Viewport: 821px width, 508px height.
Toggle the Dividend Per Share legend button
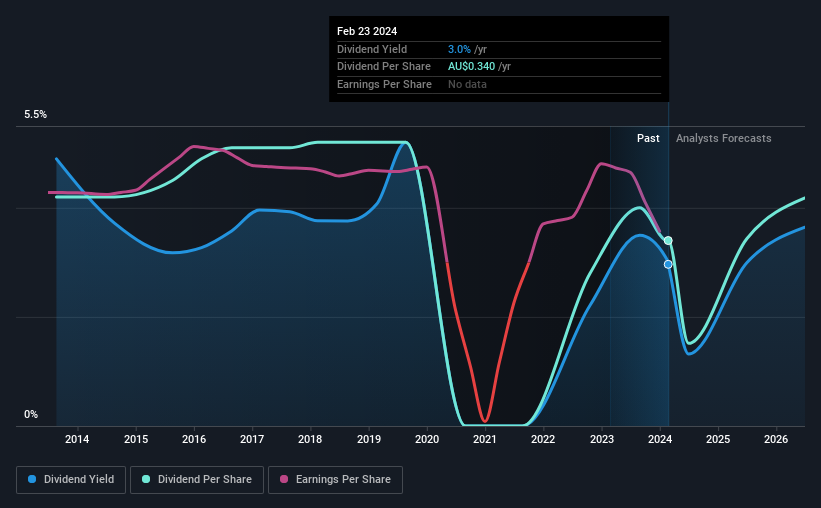coord(197,480)
